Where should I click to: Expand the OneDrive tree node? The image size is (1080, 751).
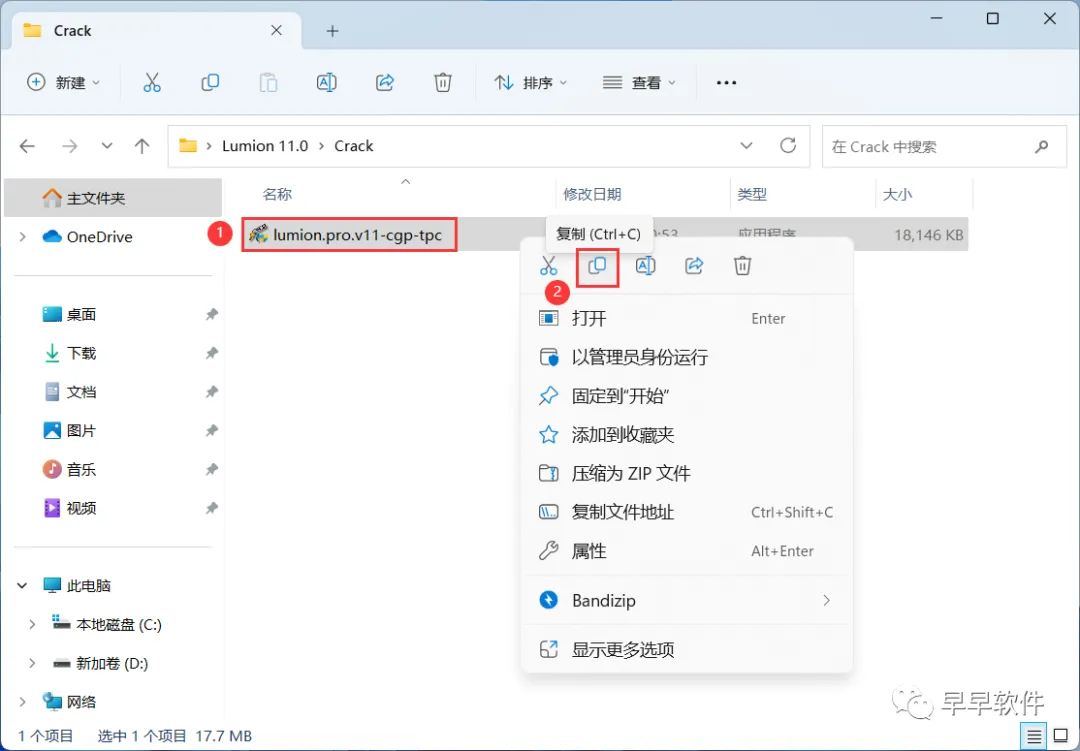tap(23, 237)
